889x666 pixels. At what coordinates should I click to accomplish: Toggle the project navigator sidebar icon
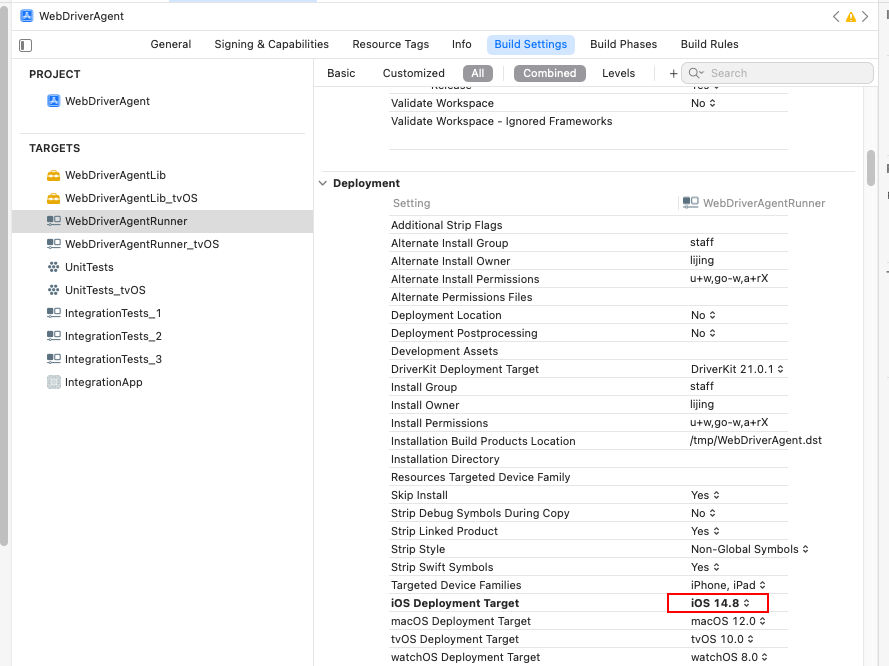point(26,45)
